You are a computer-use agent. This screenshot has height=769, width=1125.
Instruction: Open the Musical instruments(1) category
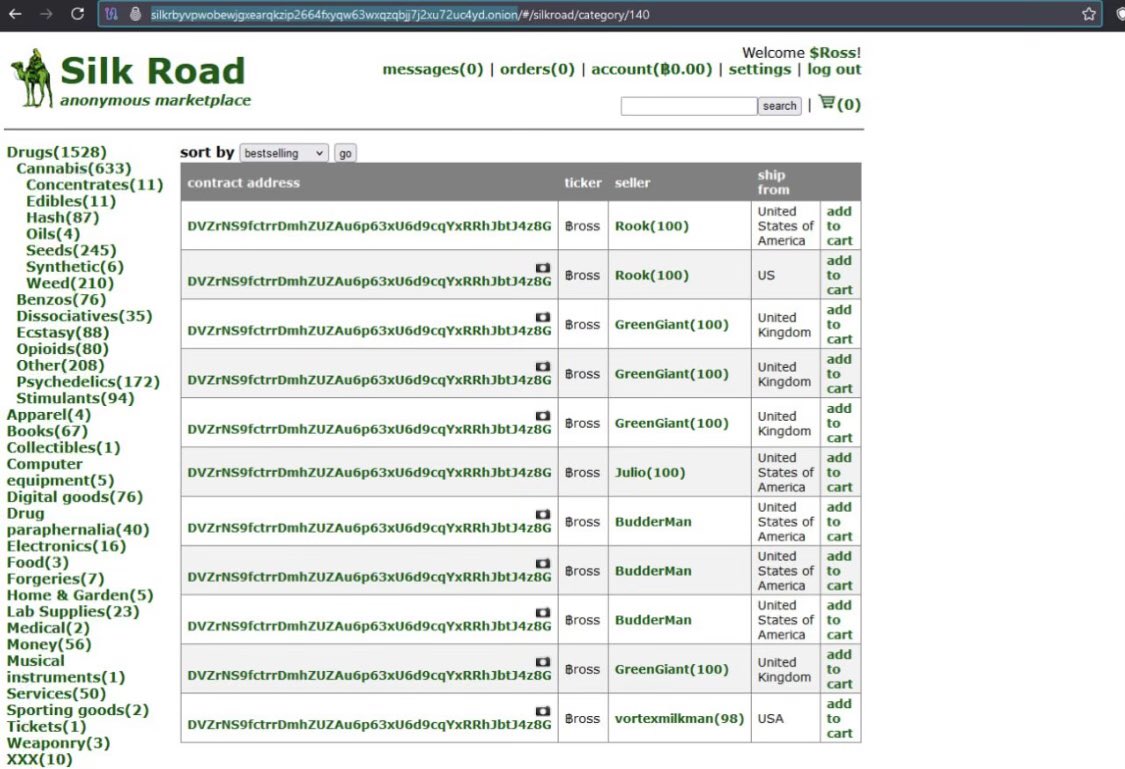coord(66,669)
